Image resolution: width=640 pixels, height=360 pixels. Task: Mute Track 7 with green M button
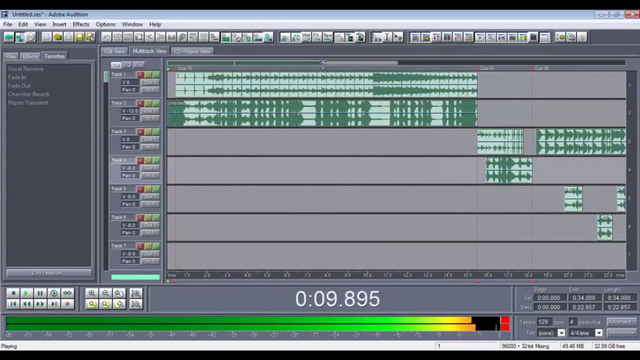(x=156, y=246)
